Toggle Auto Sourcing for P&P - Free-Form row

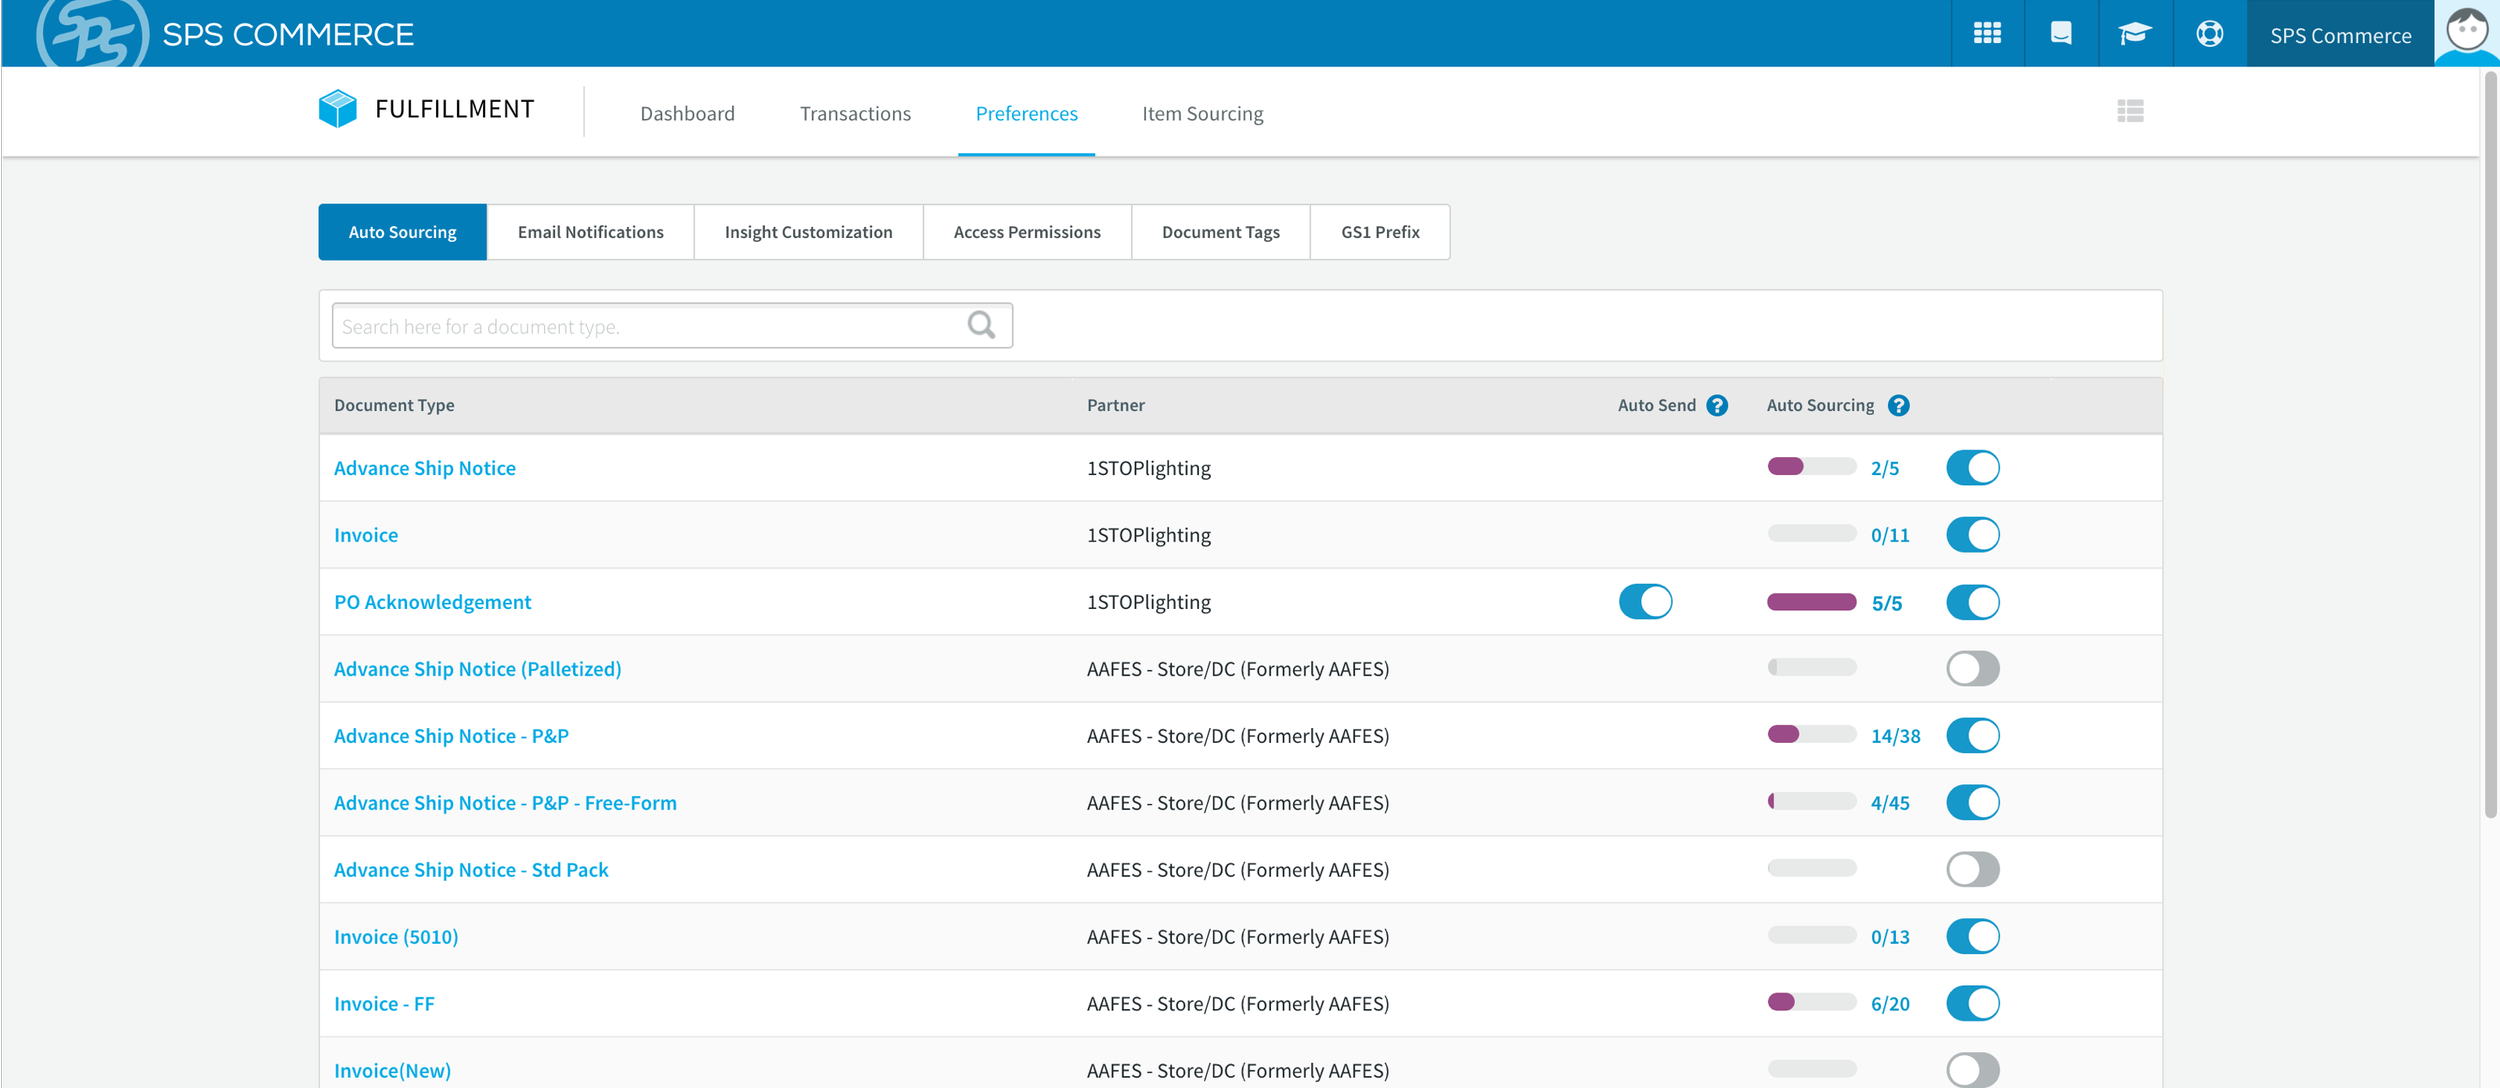(x=1972, y=803)
